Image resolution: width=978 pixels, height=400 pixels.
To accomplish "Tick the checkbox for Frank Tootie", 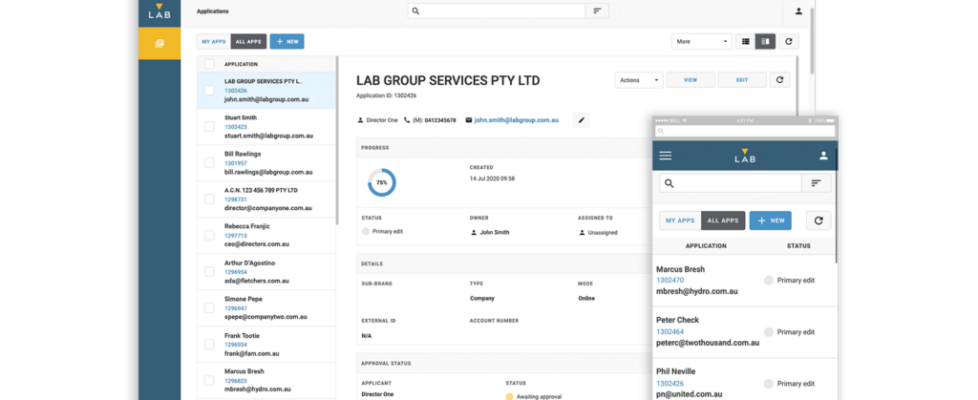I will 210,344.
